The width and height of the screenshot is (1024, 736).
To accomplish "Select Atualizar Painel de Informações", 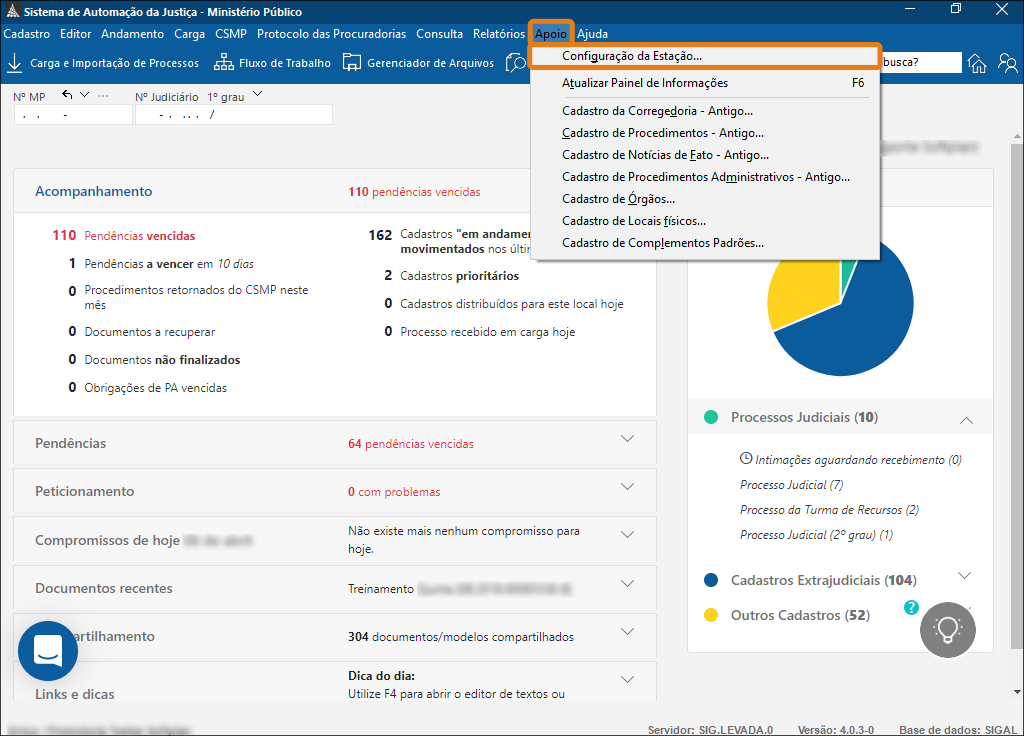I will 705,83.
